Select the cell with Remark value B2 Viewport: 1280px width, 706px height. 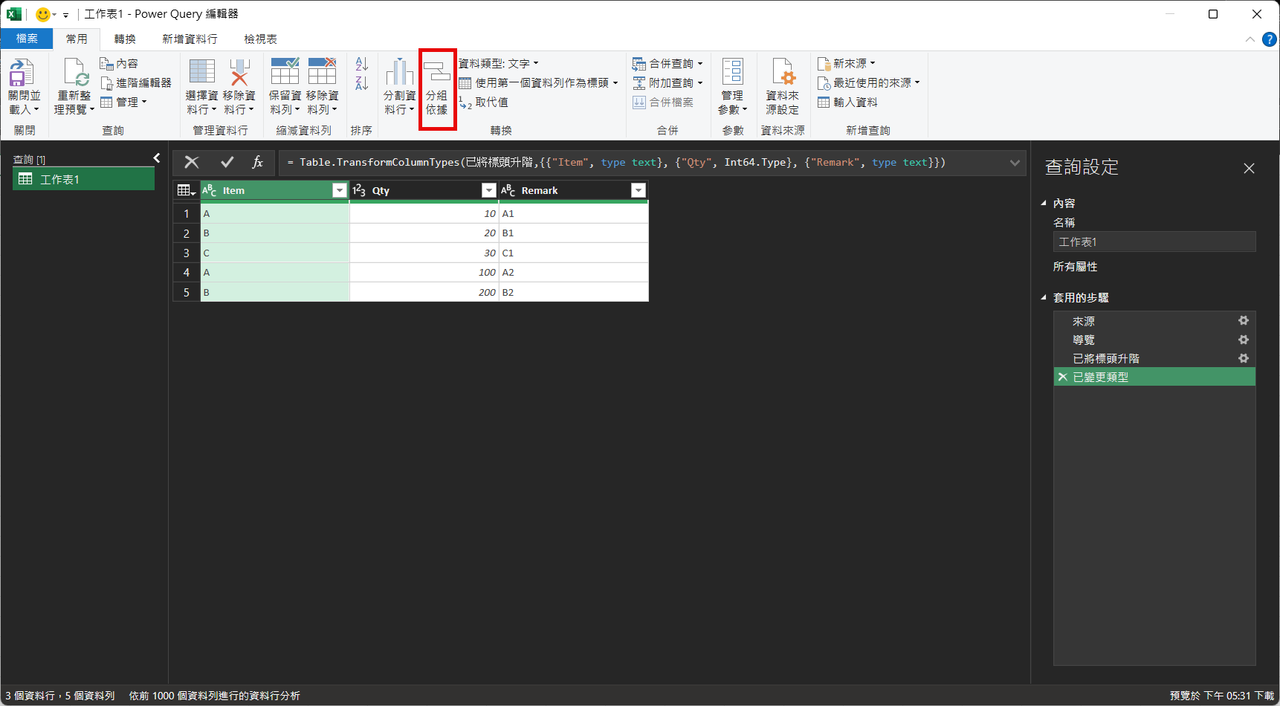click(x=574, y=292)
